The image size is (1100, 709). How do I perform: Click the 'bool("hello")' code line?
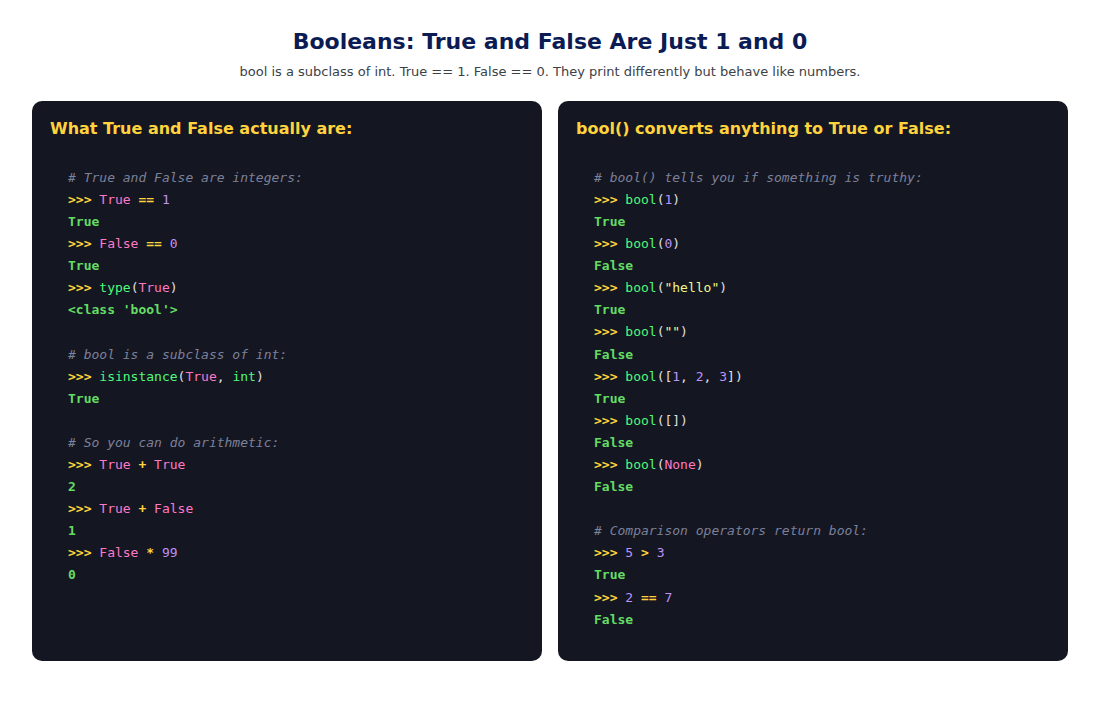660,288
